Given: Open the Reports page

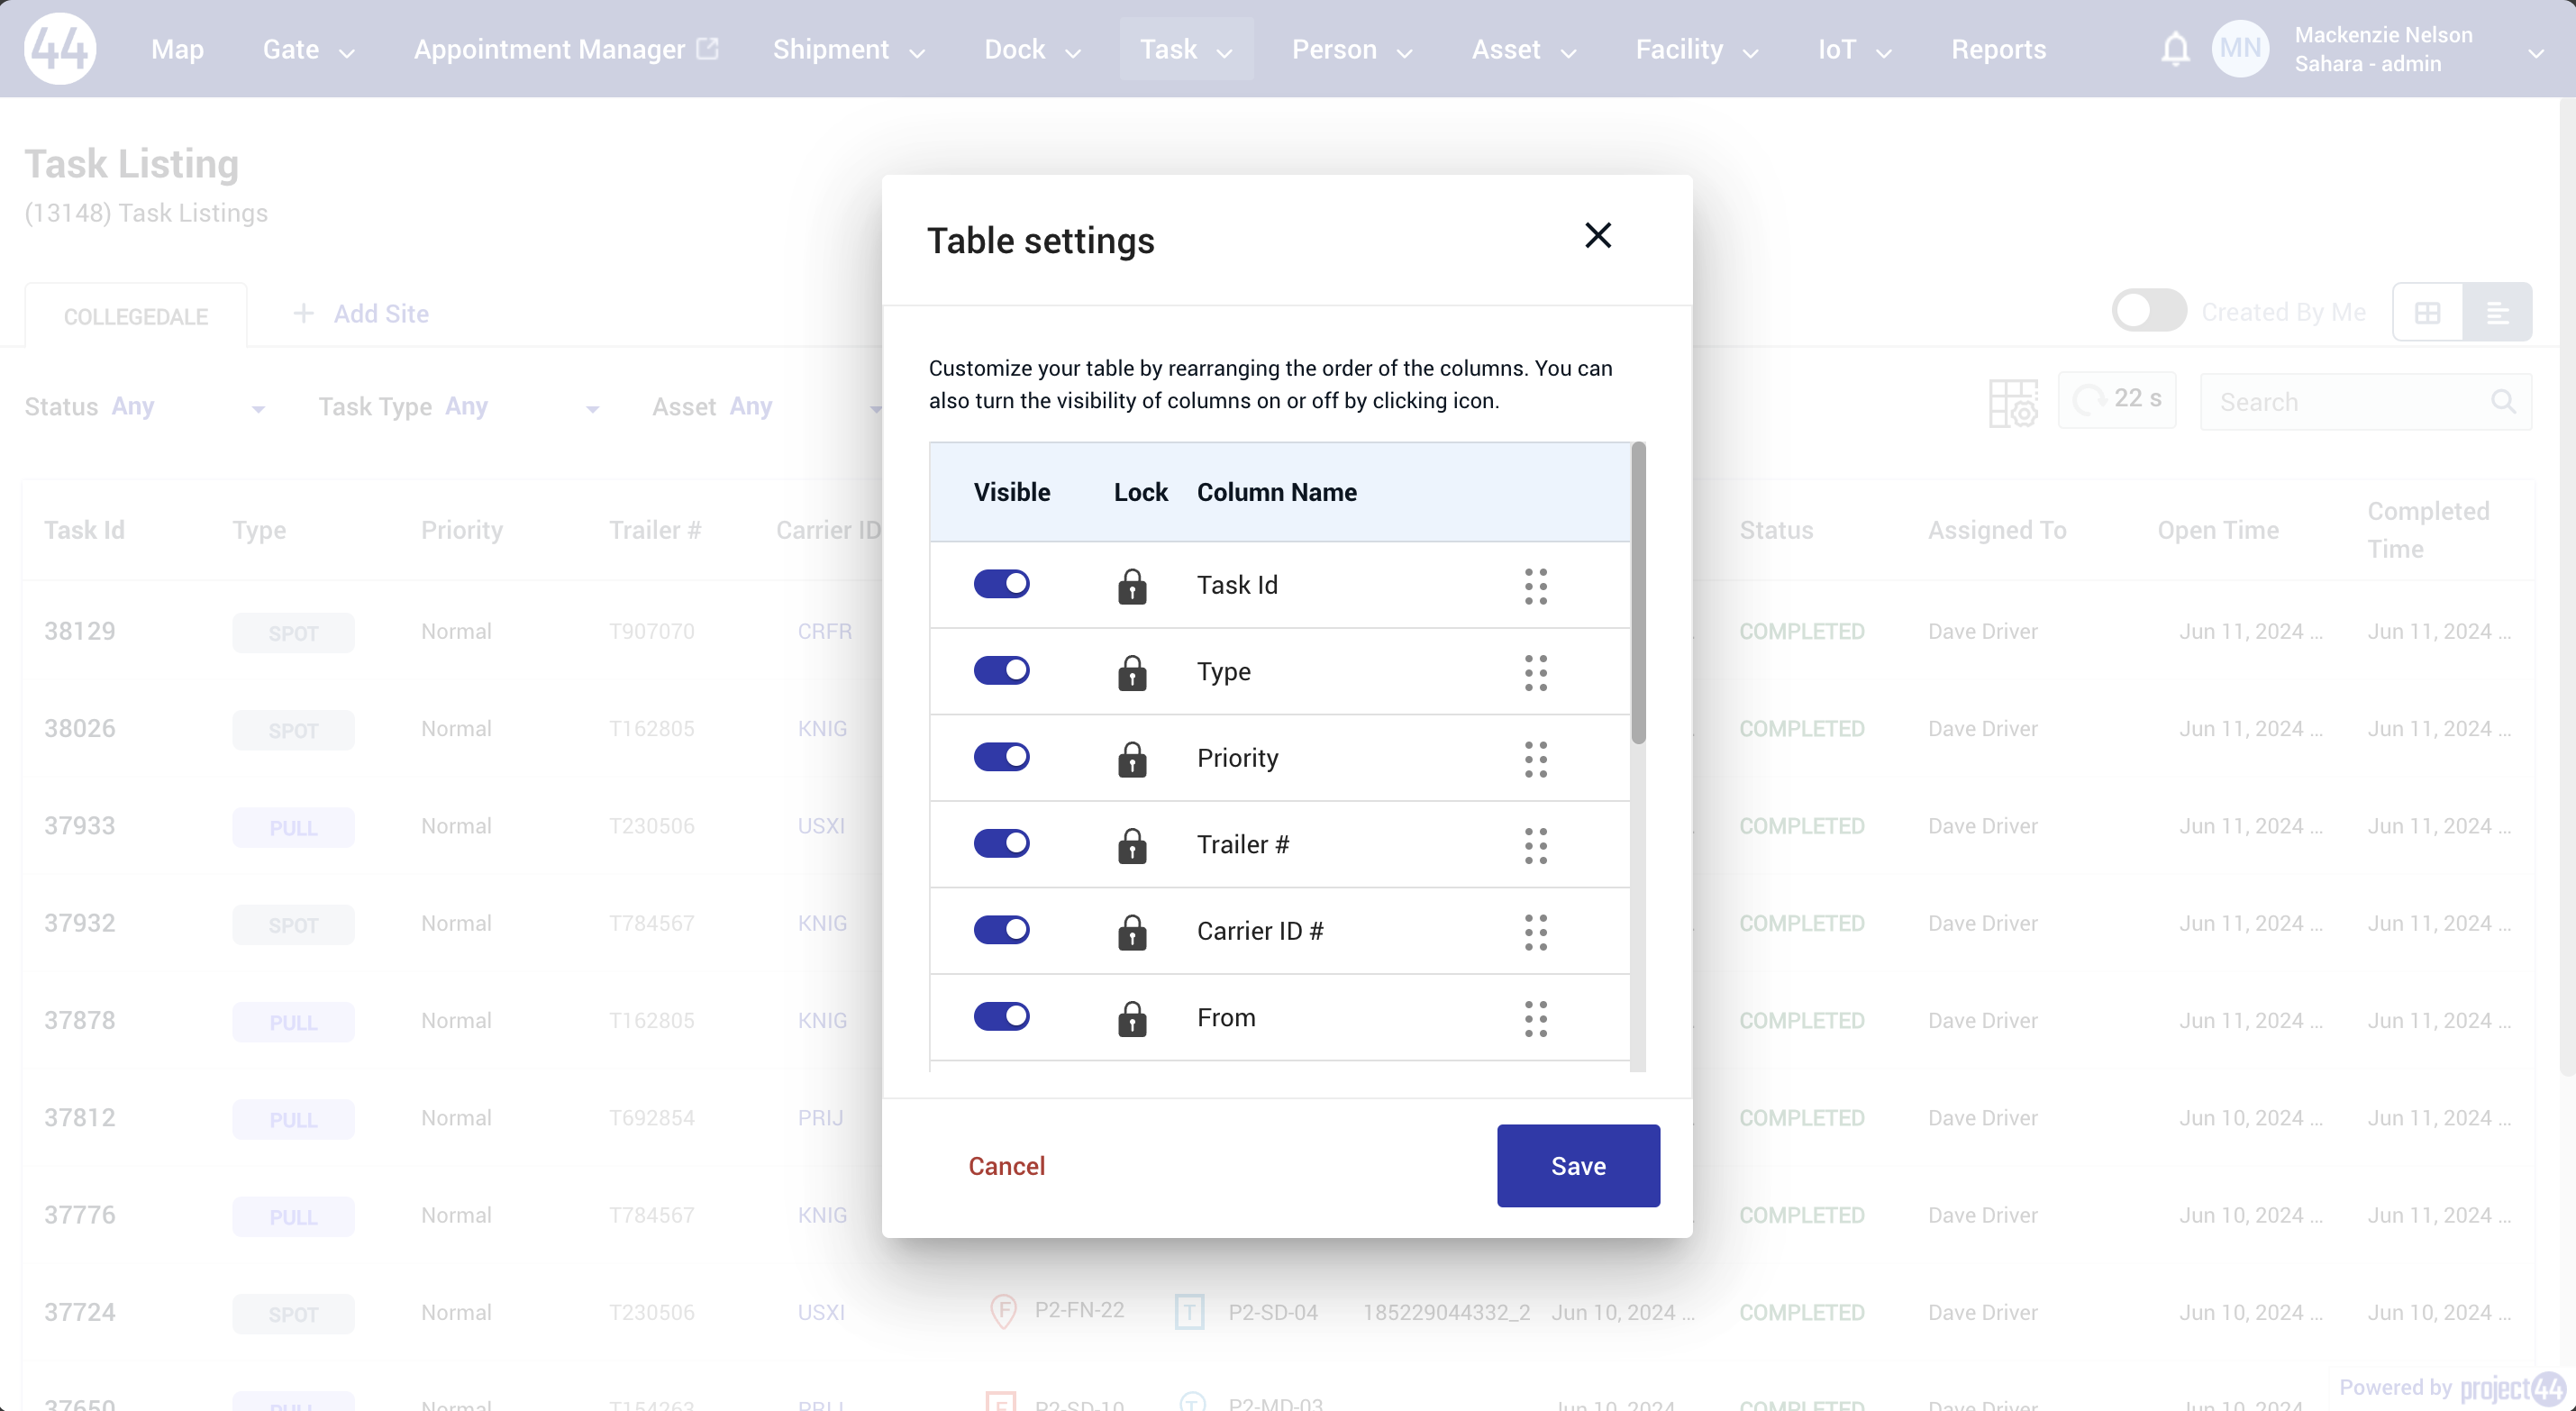Looking at the screenshot, I should [x=1999, y=49].
